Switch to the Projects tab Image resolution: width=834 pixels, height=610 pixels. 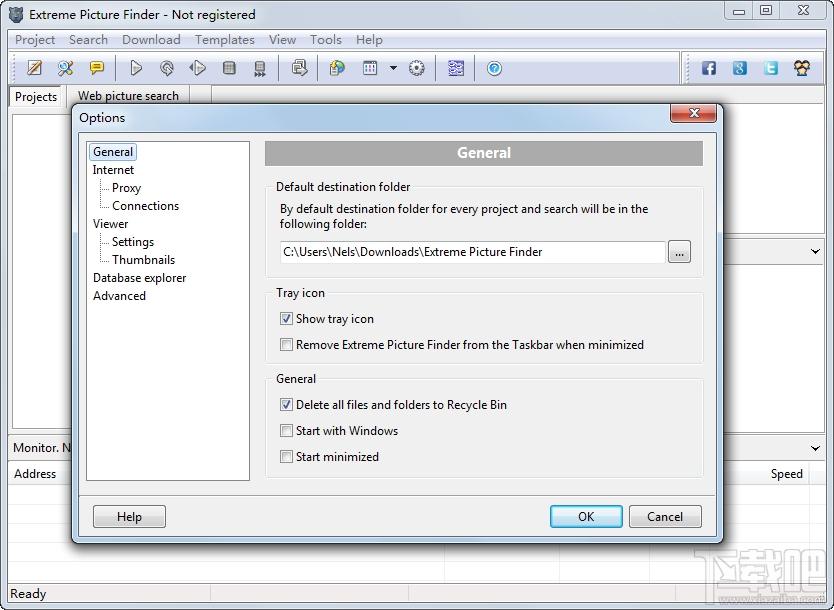pyautogui.click(x=36, y=97)
